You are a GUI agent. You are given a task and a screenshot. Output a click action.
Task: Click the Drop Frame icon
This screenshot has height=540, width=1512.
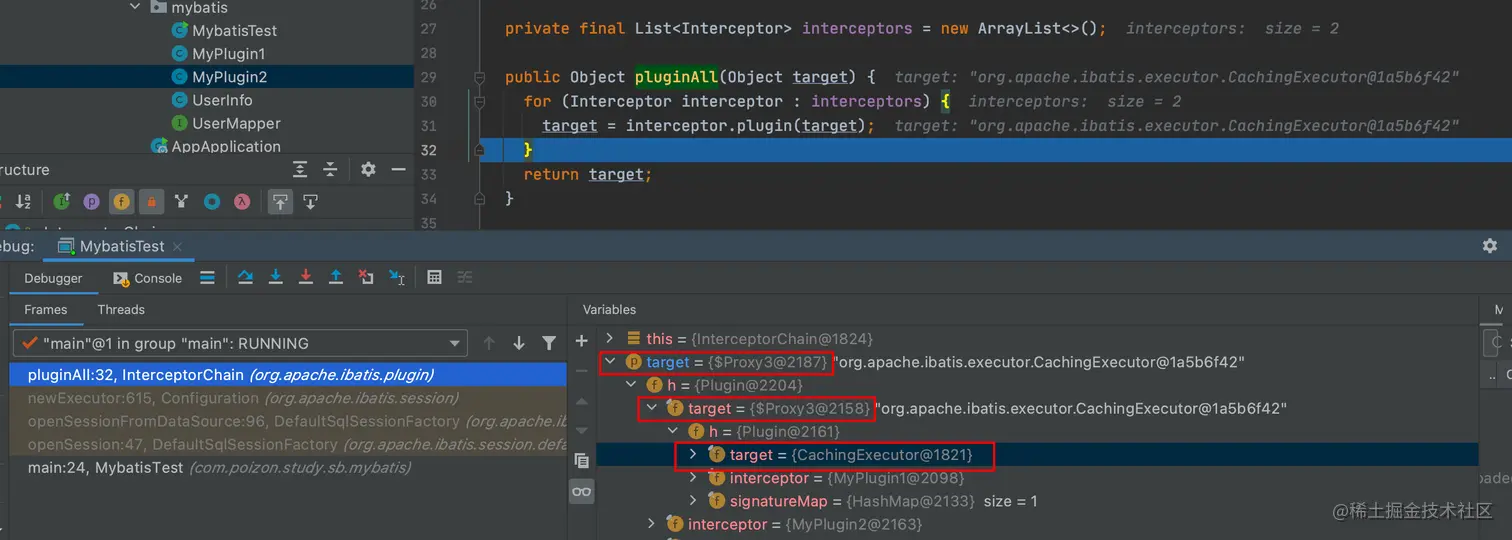pyautogui.click(x=366, y=277)
